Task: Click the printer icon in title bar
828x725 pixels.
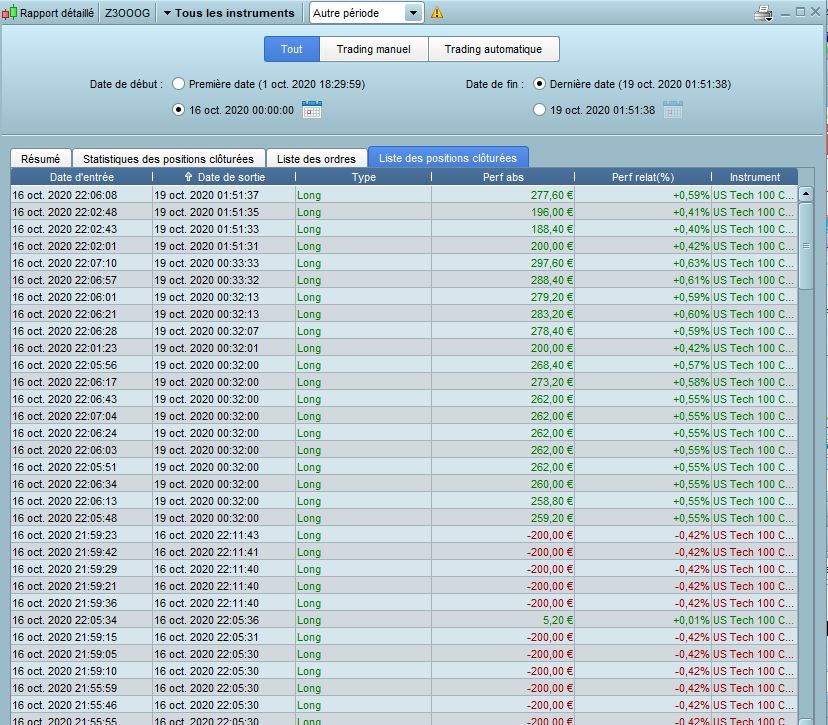Action: [x=762, y=13]
